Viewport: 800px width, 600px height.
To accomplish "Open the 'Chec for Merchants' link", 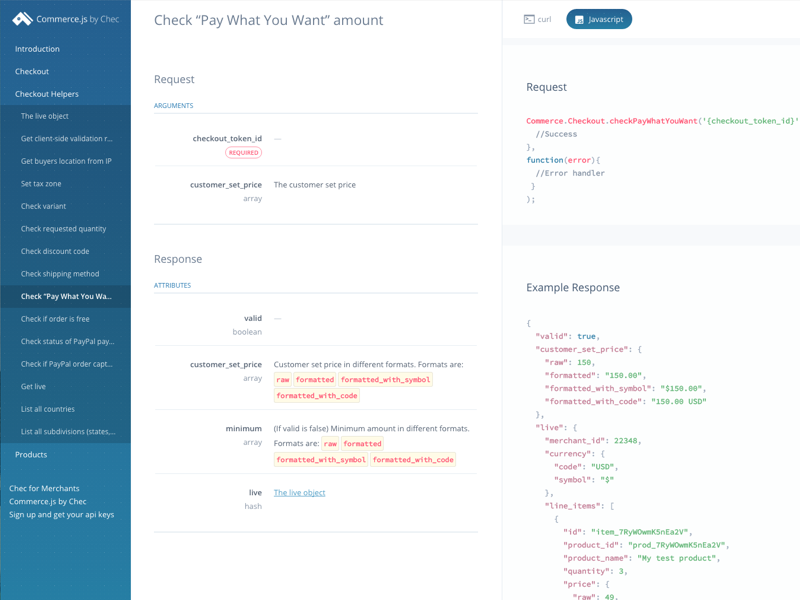I will (42, 488).
